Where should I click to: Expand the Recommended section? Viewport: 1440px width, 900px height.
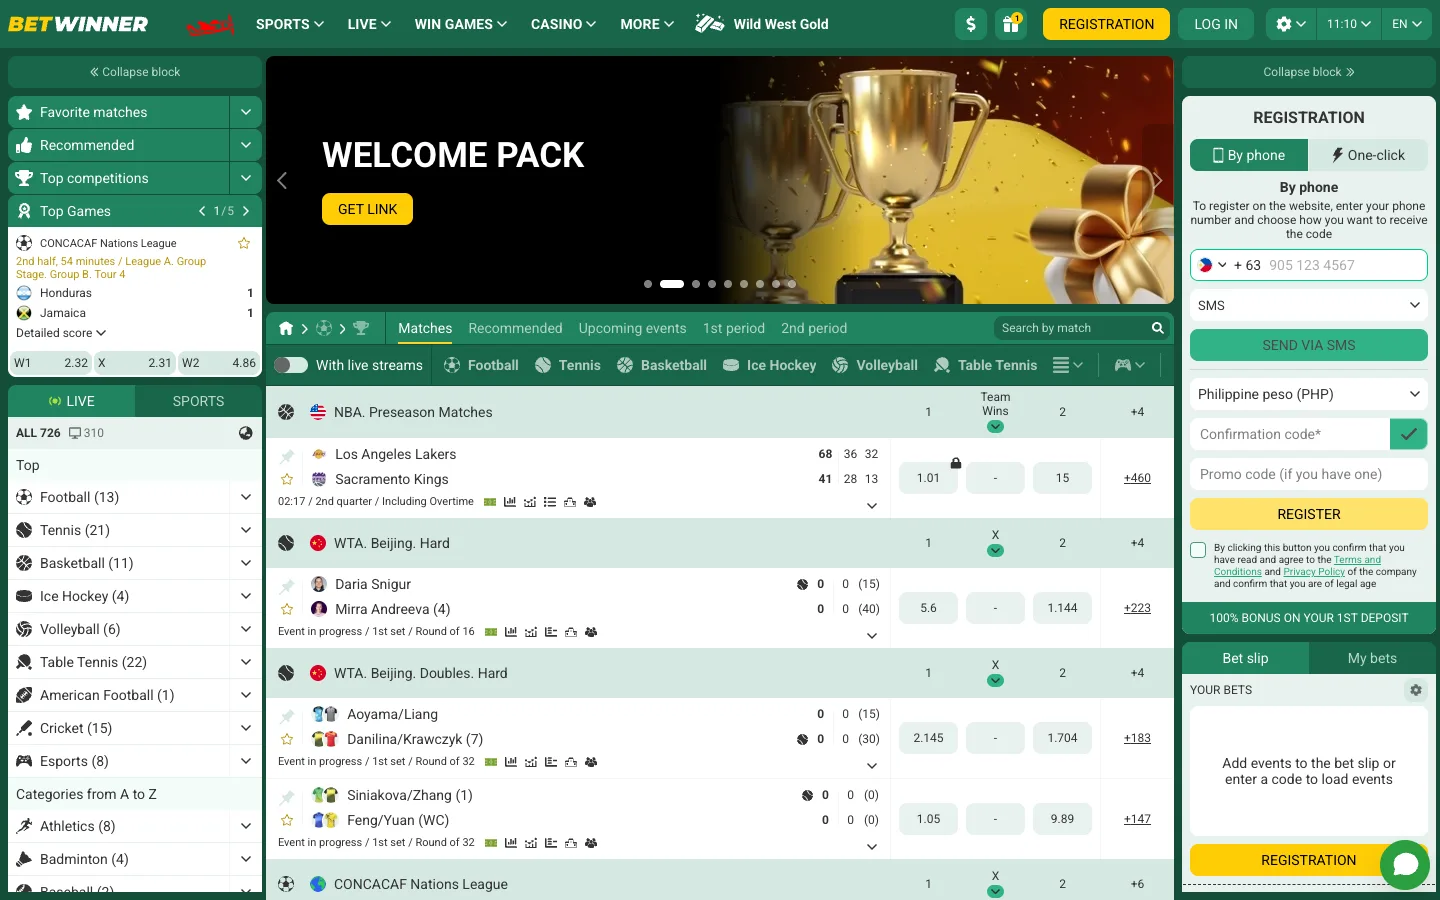[x=245, y=145]
